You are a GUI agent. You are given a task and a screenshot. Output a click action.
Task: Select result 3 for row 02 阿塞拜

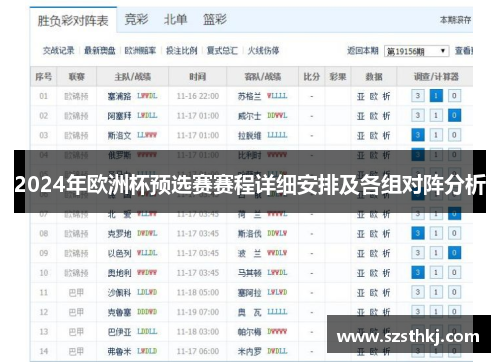coord(418,116)
